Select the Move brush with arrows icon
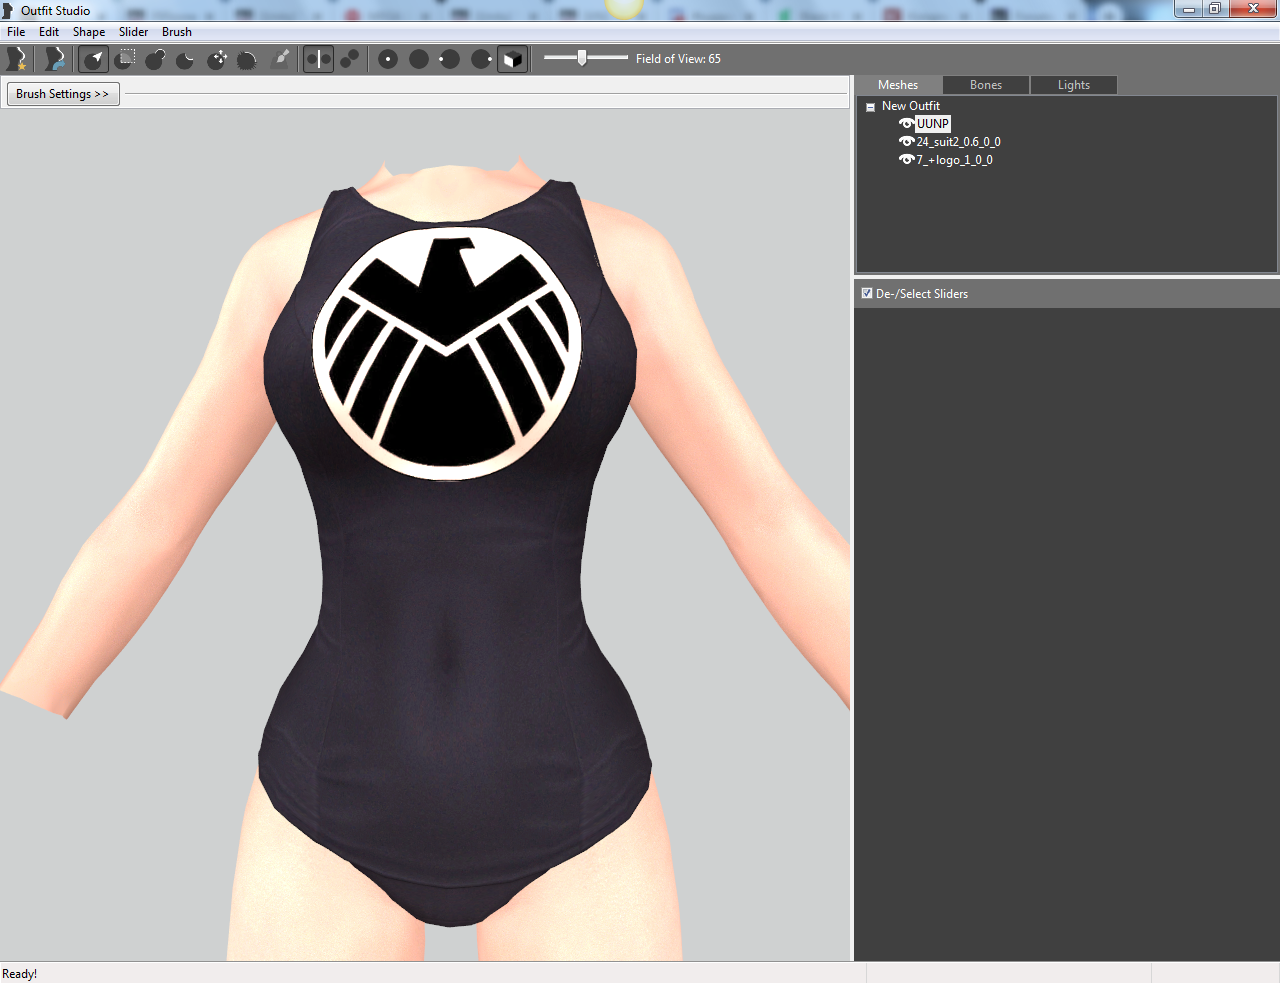The width and height of the screenshot is (1280, 984). 217,59
